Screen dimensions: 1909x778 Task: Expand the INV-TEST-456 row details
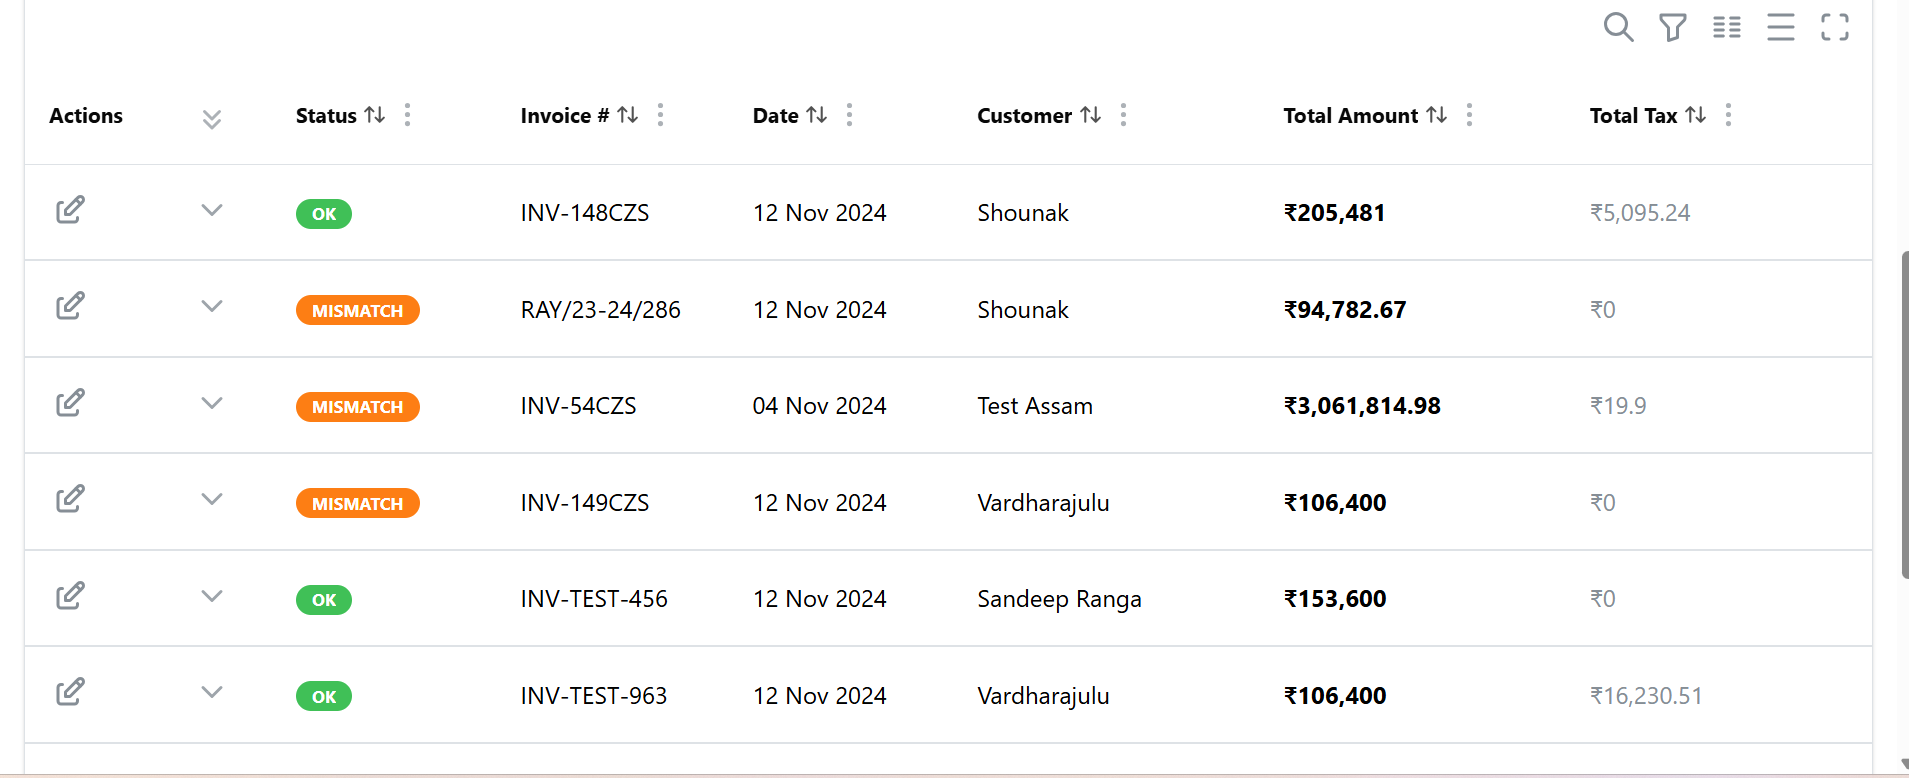[x=211, y=596]
